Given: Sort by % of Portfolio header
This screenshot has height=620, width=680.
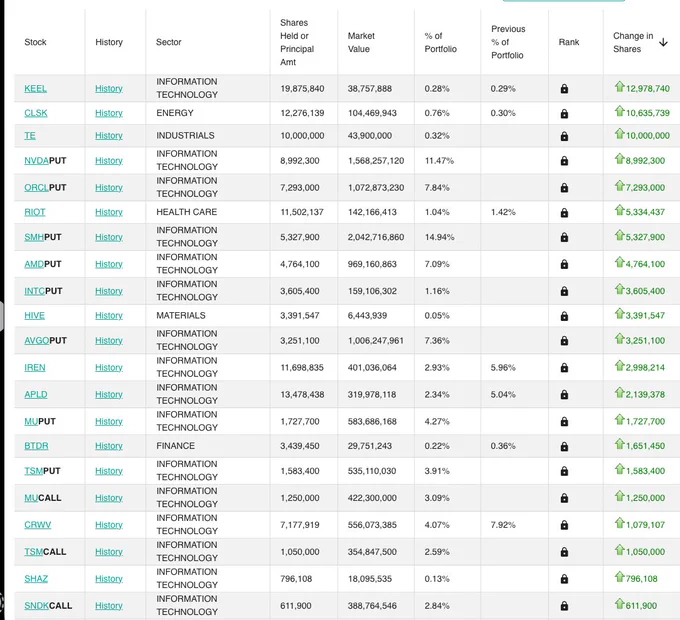Looking at the screenshot, I should [x=440, y=42].
